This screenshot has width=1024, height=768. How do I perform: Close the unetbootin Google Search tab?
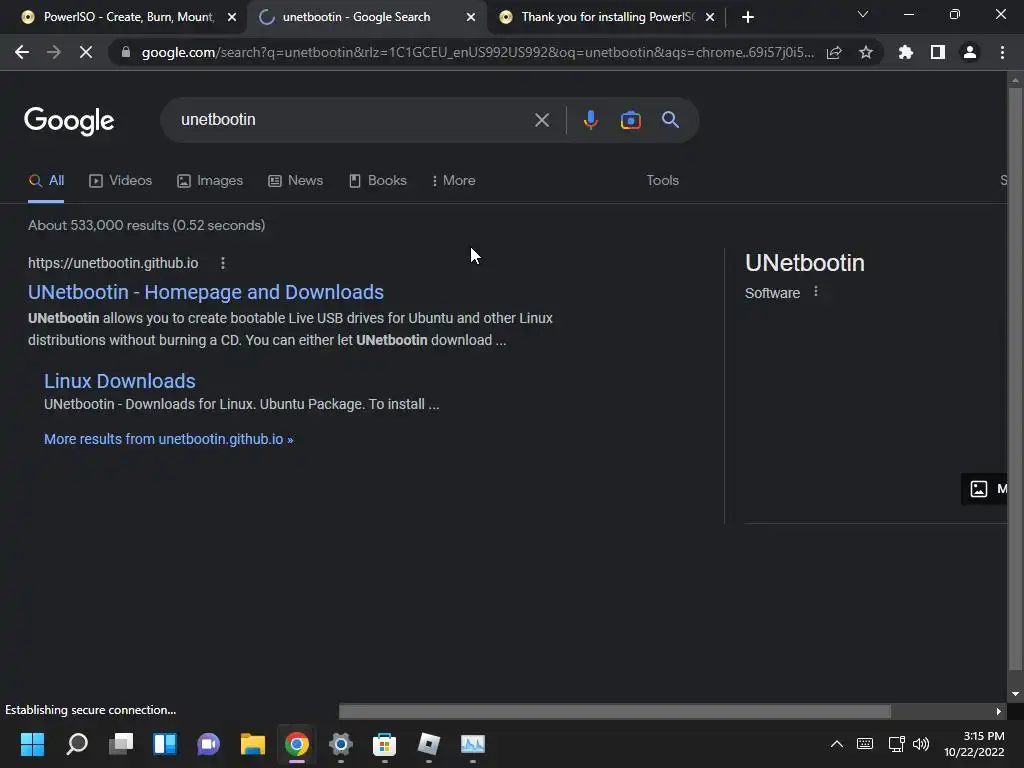(x=471, y=17)
